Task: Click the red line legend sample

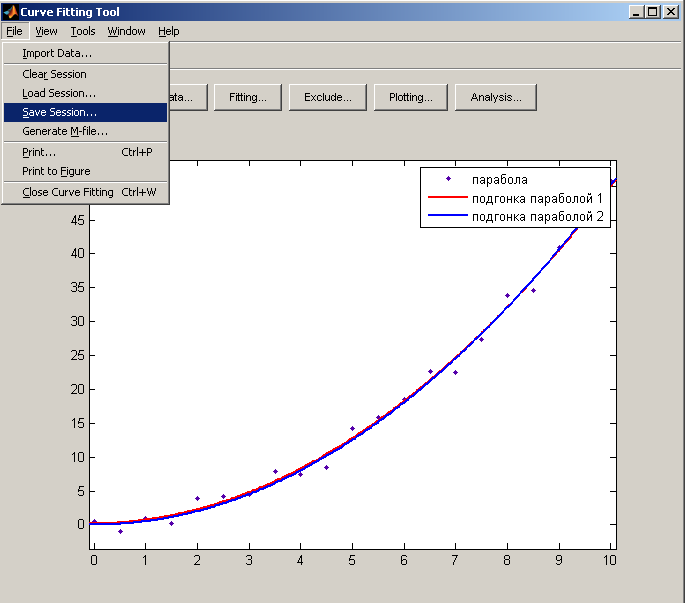Action: [448, 197]
